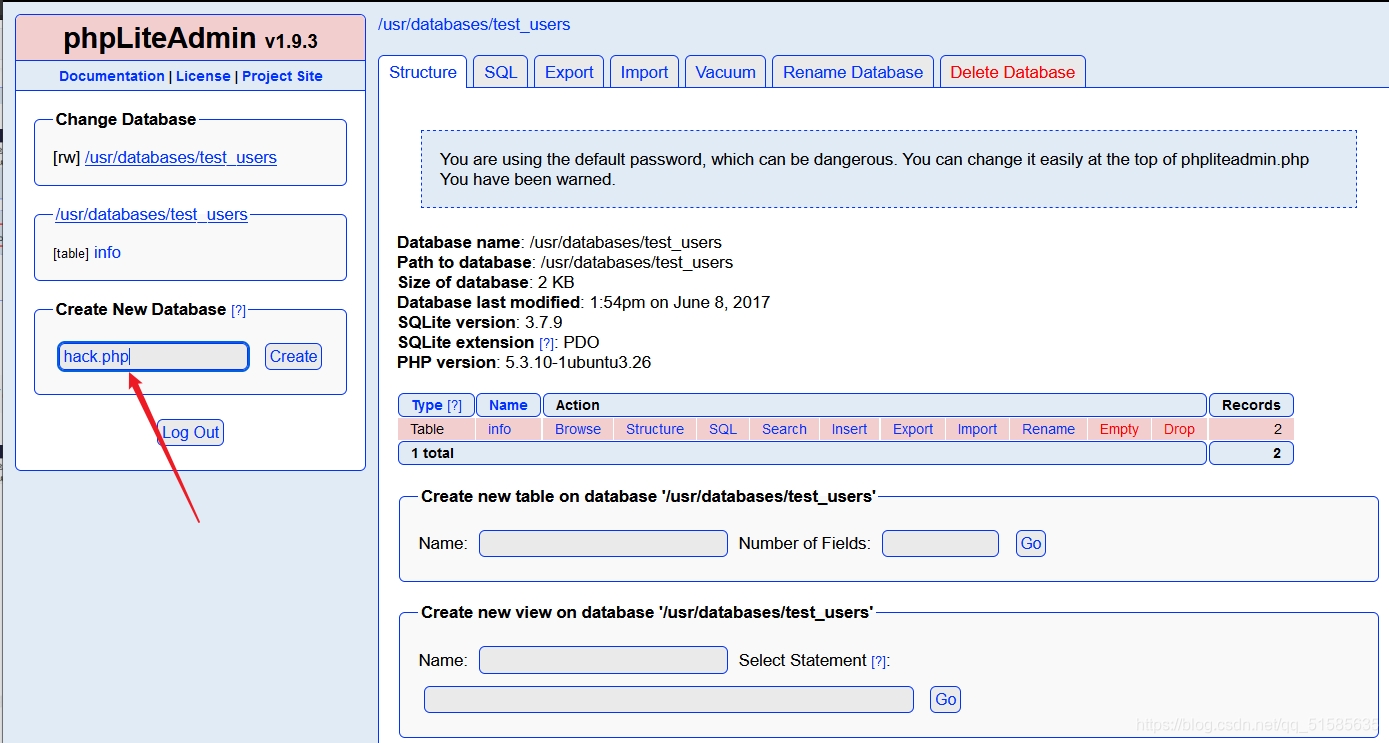Open the Documentation link
This screenshot has height=743, width=1389.
click(112, 76)
